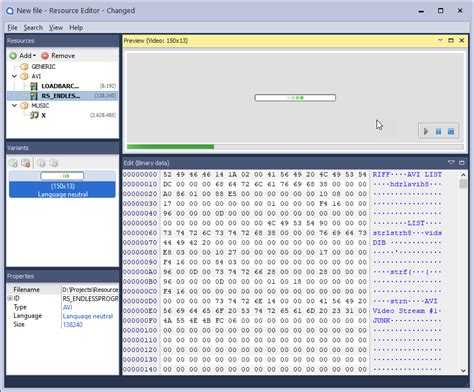474x392 pixels.
Task: Open the File menu
Action: point(12,28)
